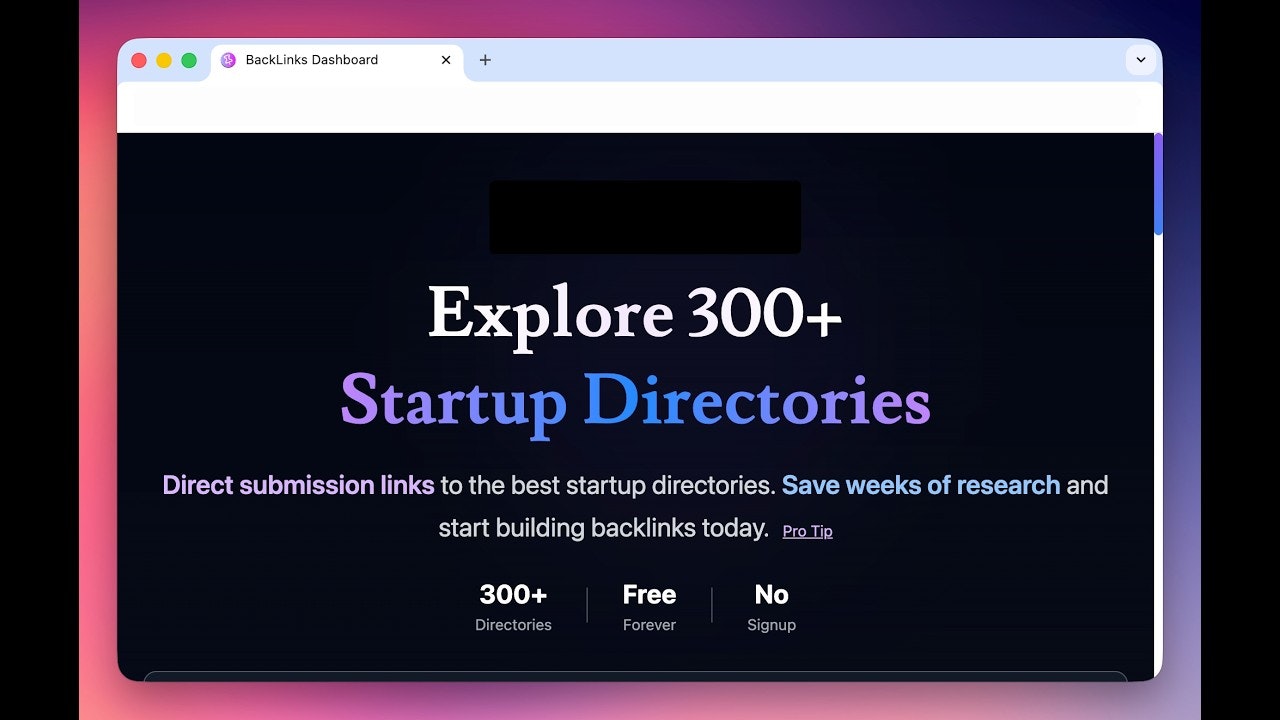Screen dimensions: 1280x720
Task: Select the blacked-out logo banner above the headline
Action: coord(645,216)
